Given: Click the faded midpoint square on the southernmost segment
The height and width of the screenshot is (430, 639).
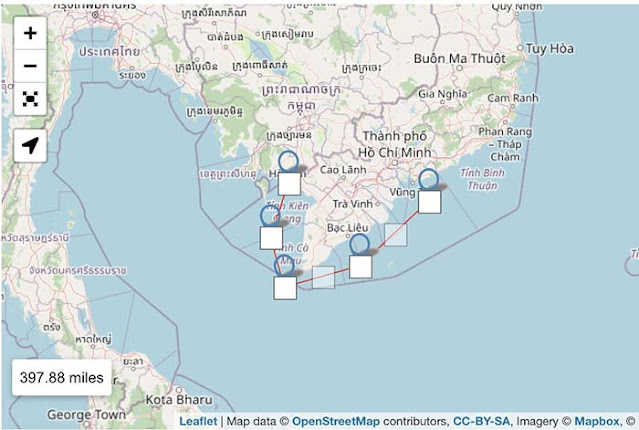Looking at the screenshot, I should point(323,278).
